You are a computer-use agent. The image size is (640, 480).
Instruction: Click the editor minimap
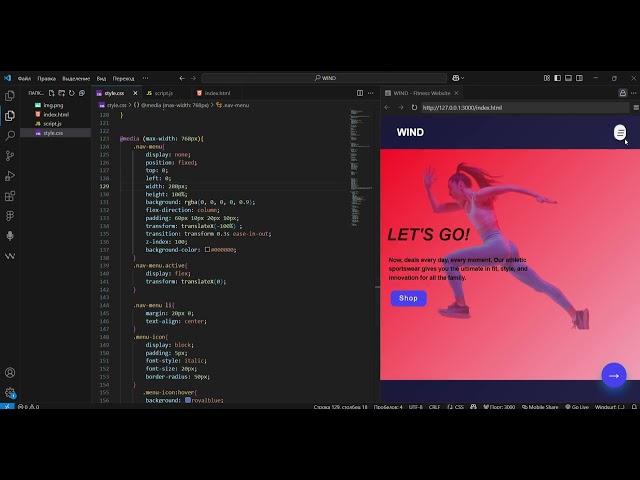point(361,167)
